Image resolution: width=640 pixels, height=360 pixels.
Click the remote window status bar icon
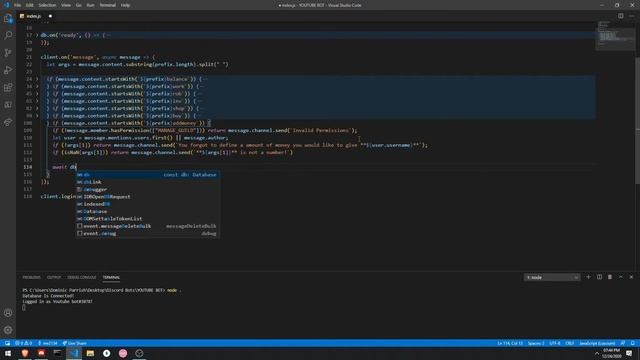tap(7, 343)
